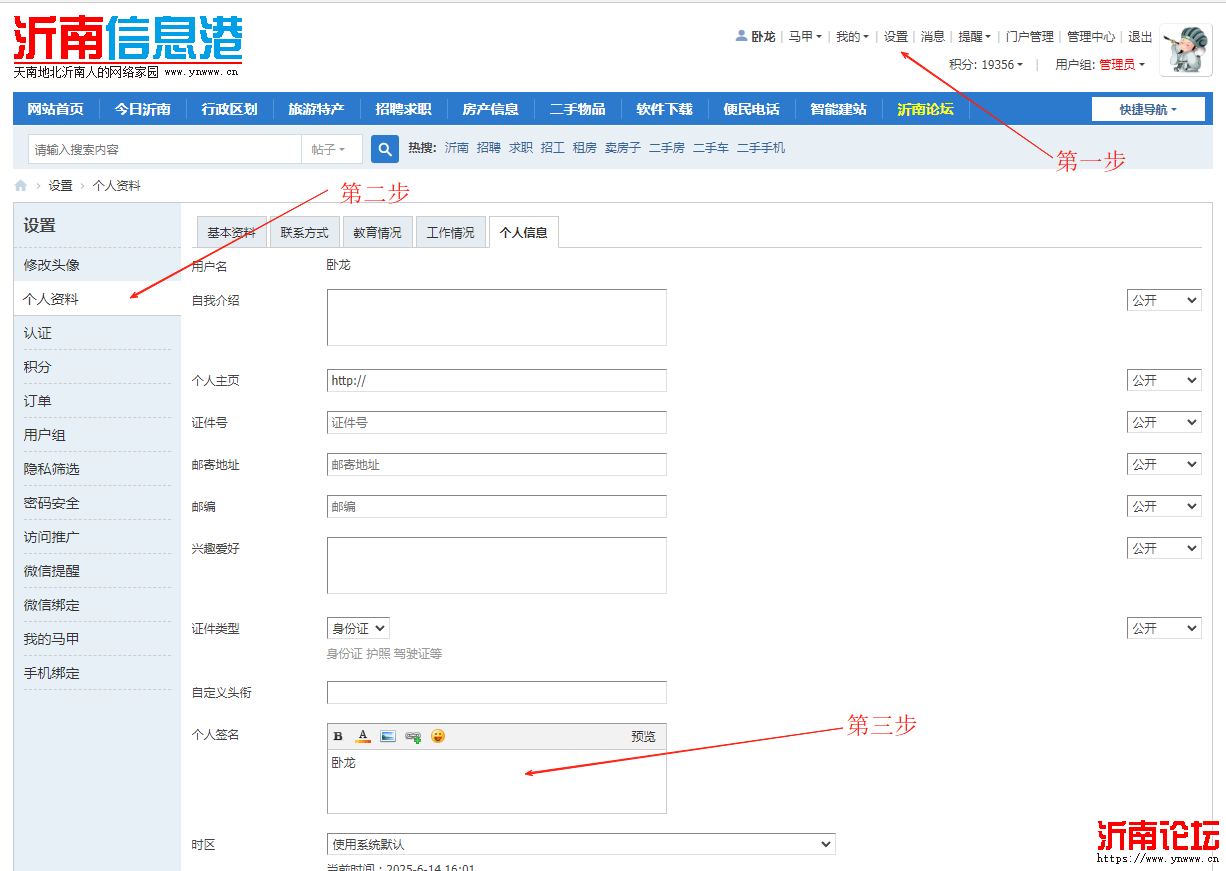Open the 帖子 search type dropdown
The height and width of the screenshot is (871, 1226).
coord(331,147)
